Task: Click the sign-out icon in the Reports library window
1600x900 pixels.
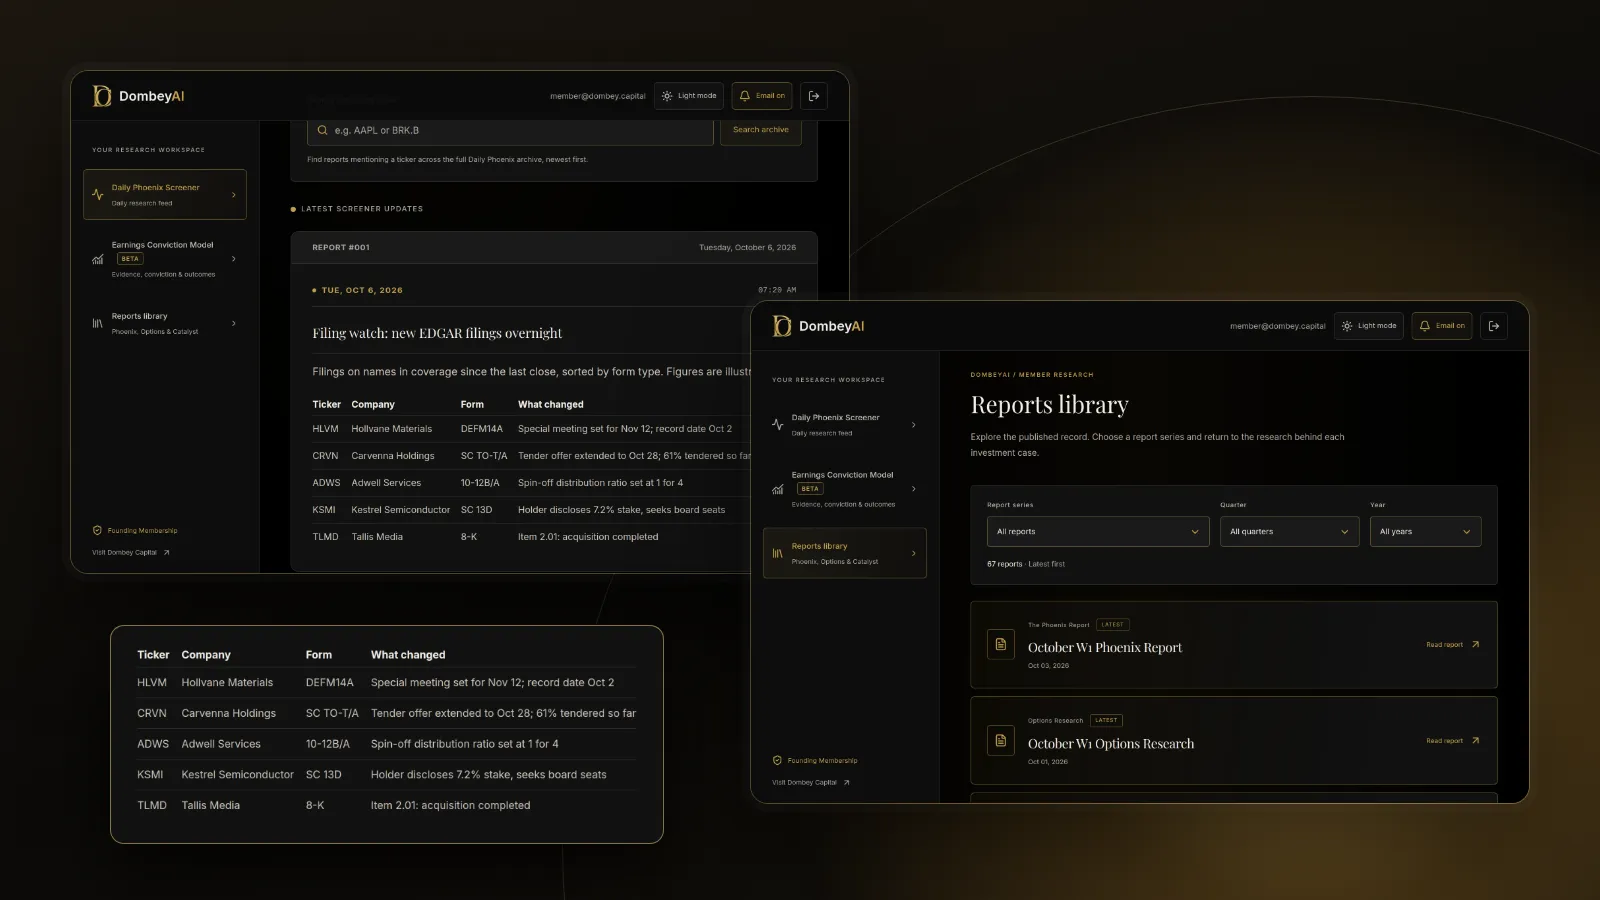Action: pyautogui.click(x=1494, y=326)
